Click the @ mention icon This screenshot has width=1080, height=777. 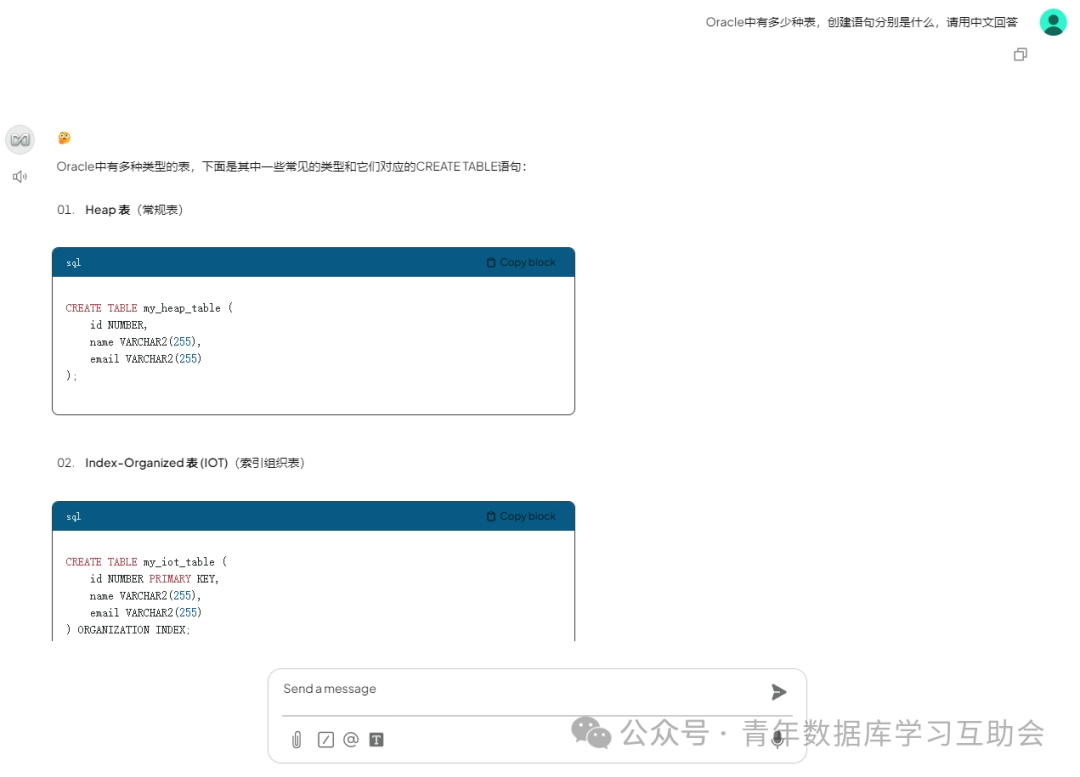coord(351,739)
